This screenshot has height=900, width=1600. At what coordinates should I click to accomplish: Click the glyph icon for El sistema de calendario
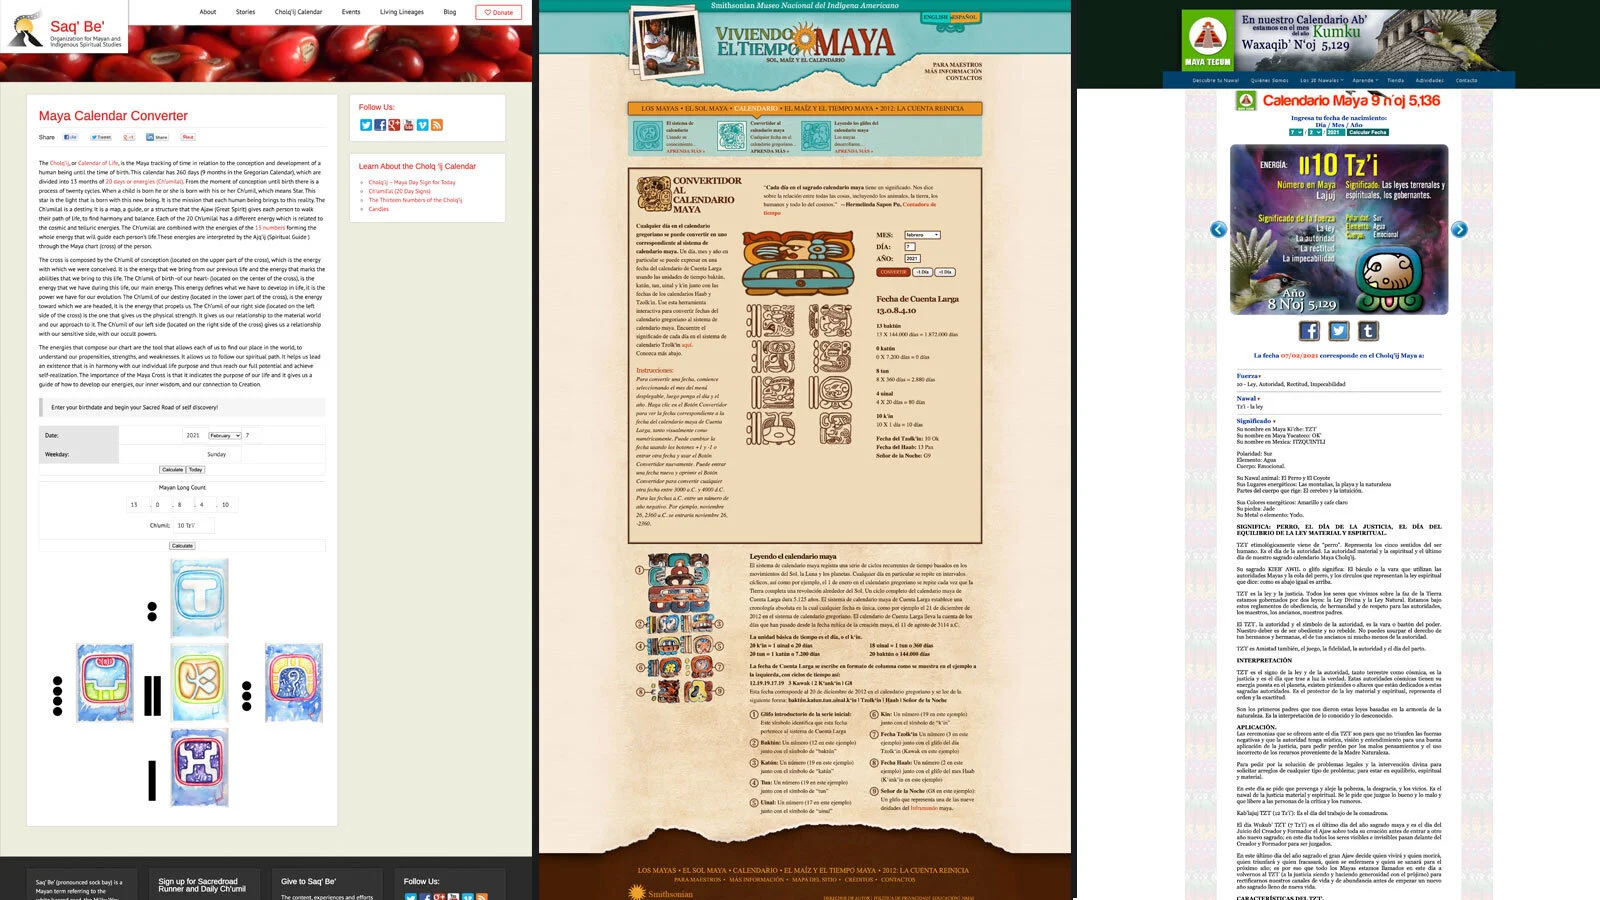click(x=648, y=136)
